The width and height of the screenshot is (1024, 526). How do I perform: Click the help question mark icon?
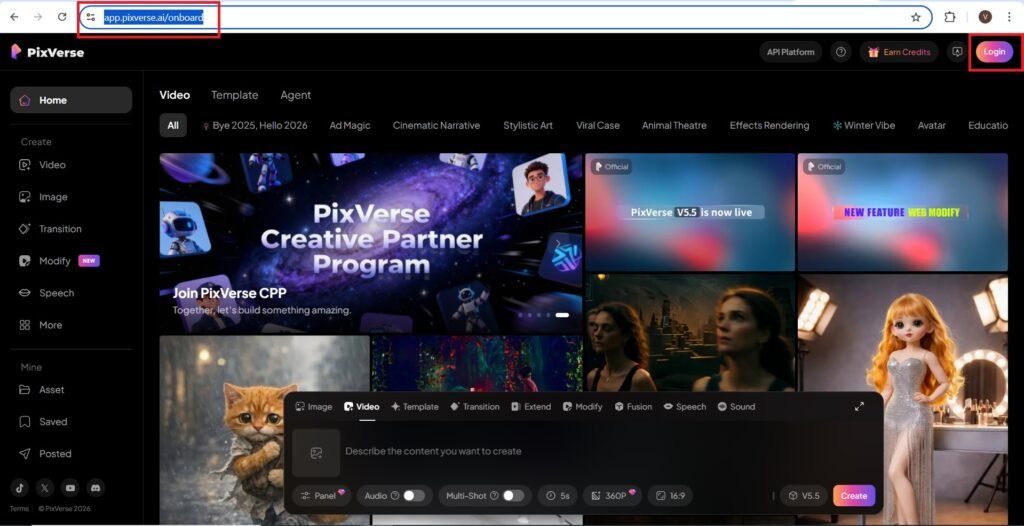point(841,52)
